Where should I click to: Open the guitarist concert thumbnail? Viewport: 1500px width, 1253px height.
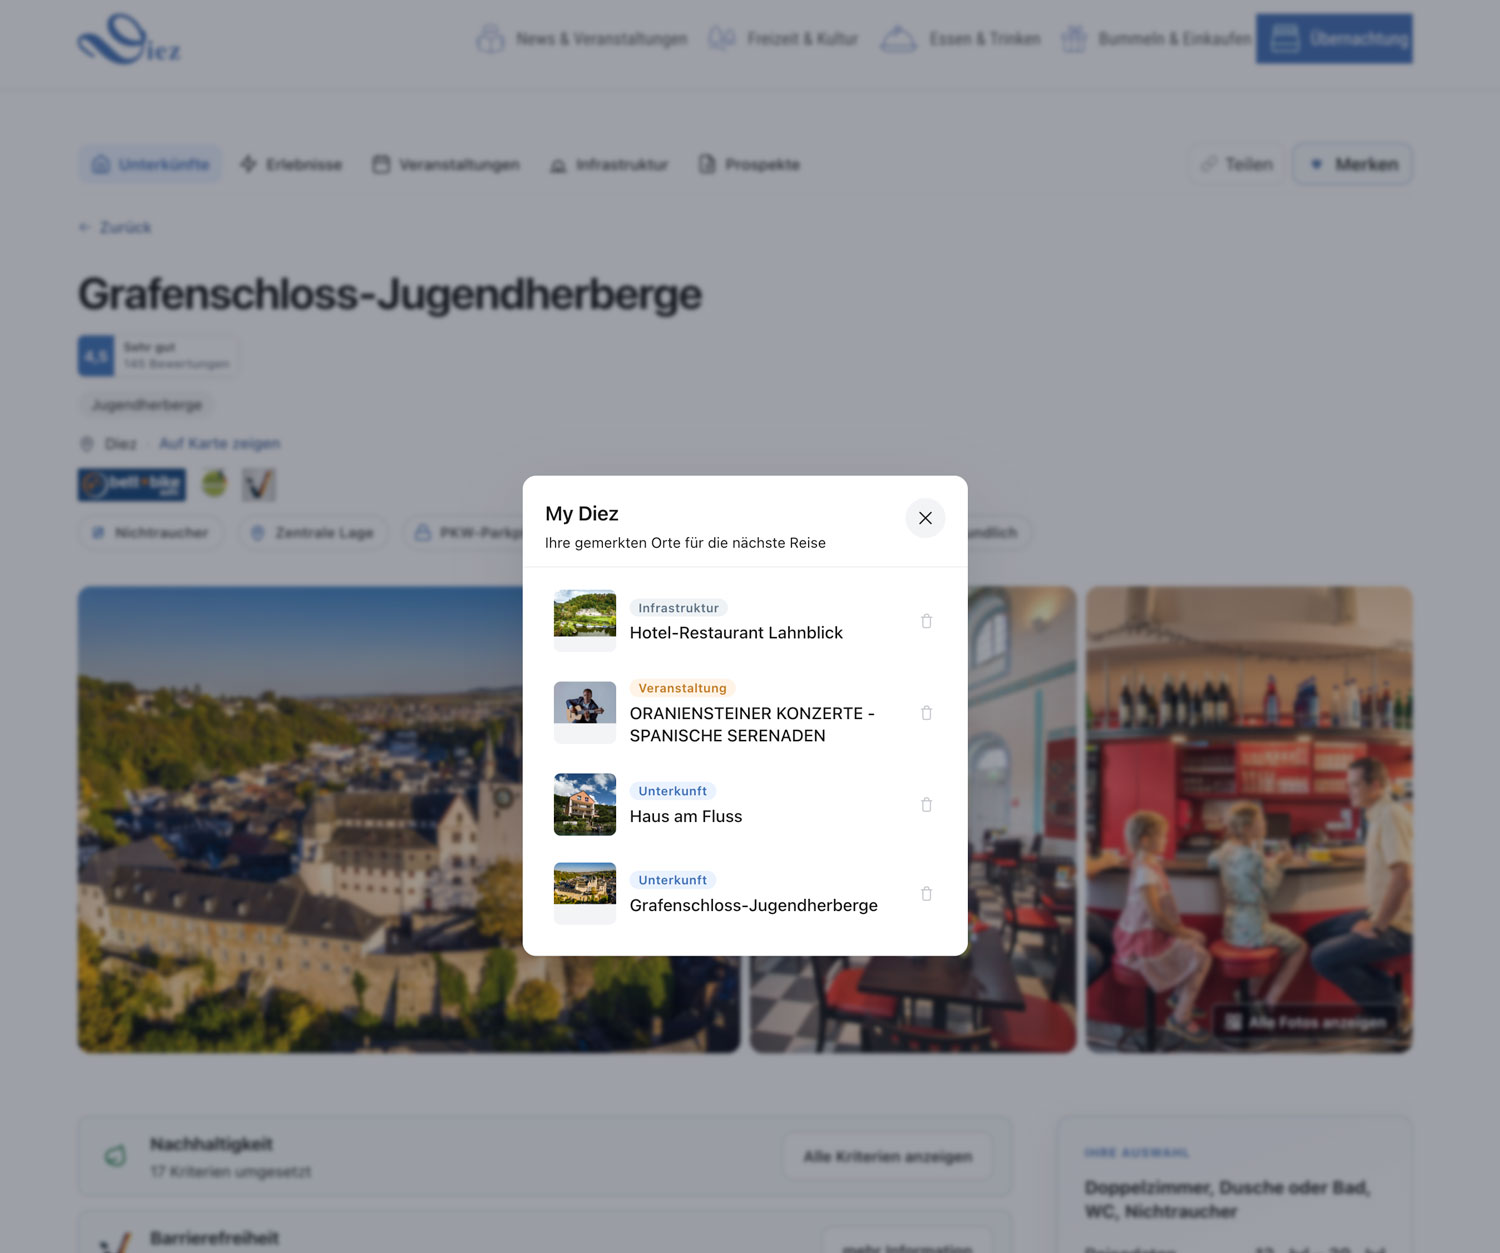[585, 712]
